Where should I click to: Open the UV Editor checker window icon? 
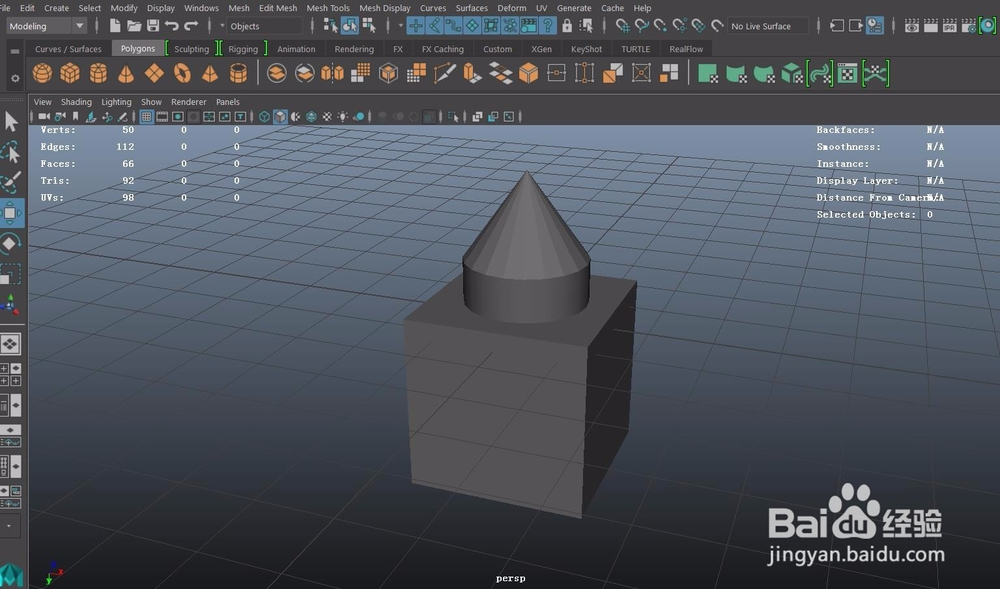pos(848,73)
